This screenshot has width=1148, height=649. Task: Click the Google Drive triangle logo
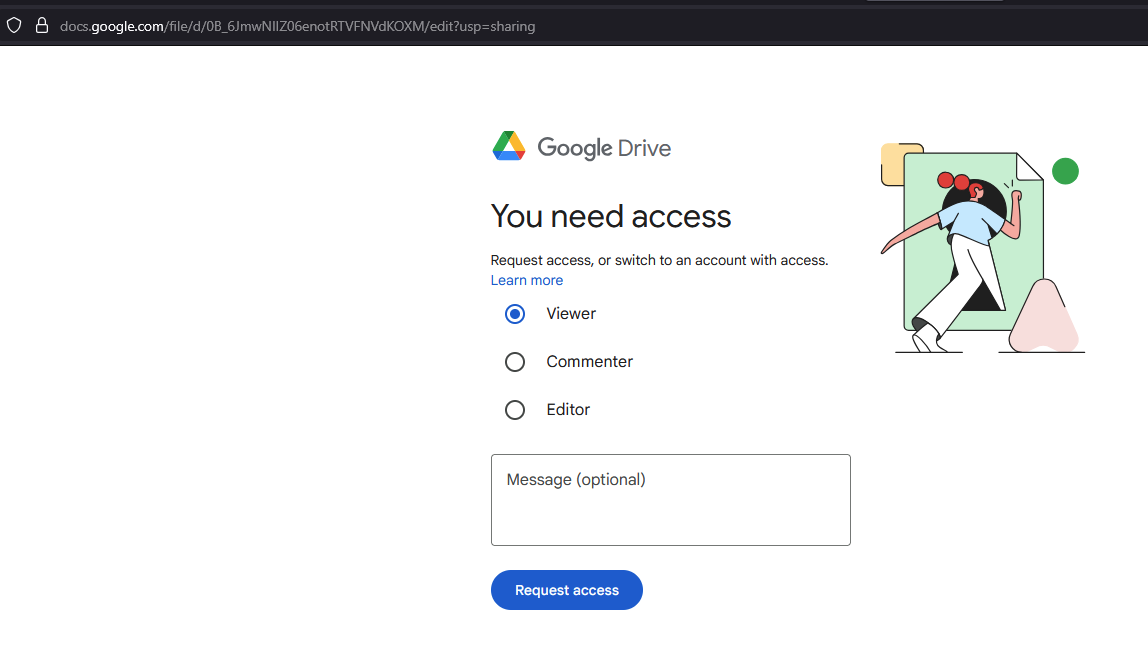(x=509, y=146)
